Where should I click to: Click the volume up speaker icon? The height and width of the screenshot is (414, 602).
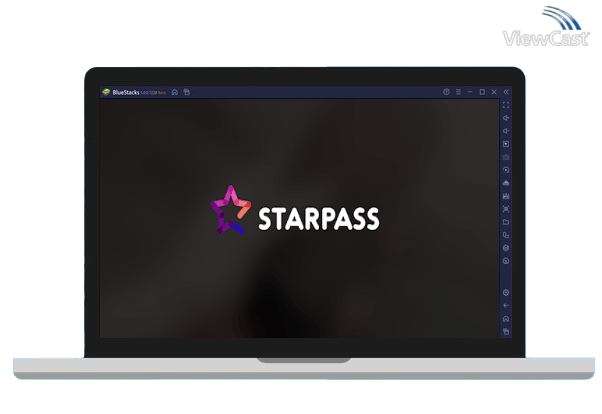(506, 118)
